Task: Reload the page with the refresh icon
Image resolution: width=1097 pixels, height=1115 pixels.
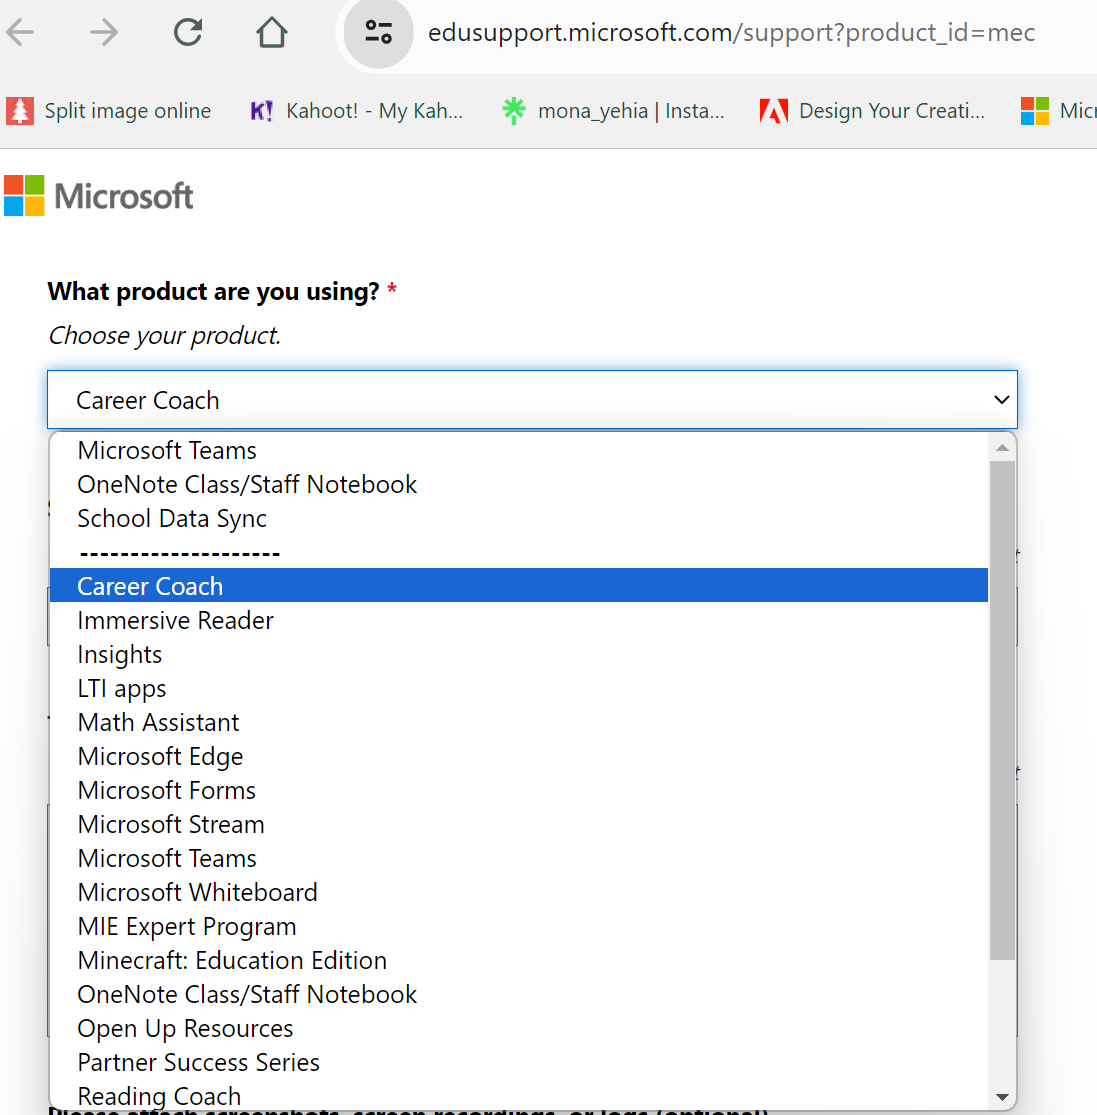Action: tap(188, 33)
